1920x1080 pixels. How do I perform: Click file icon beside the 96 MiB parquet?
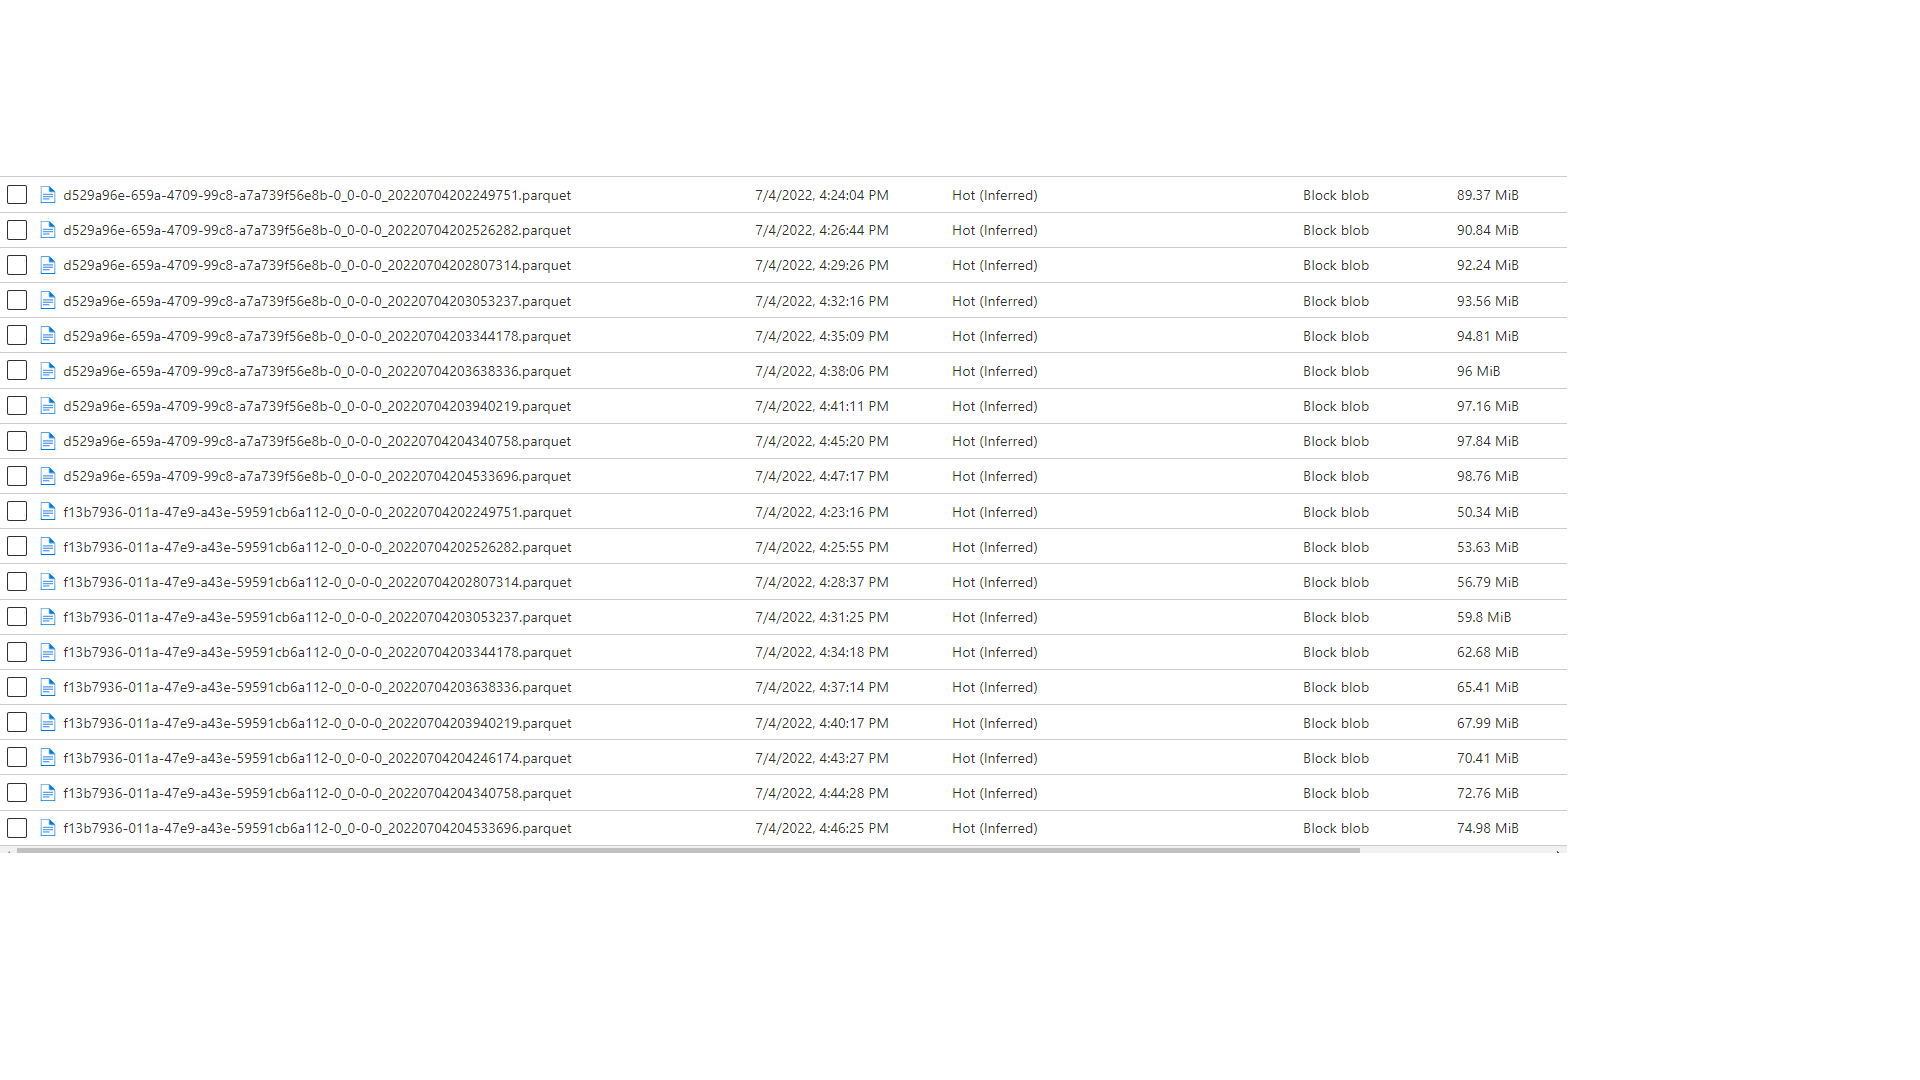tap(47, 371)
